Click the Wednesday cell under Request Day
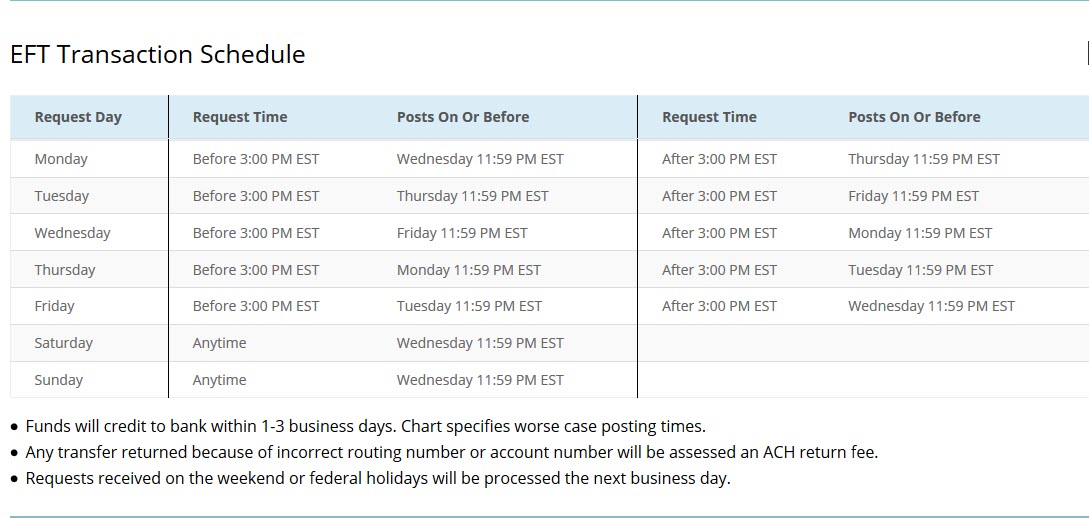 [72, 233]
